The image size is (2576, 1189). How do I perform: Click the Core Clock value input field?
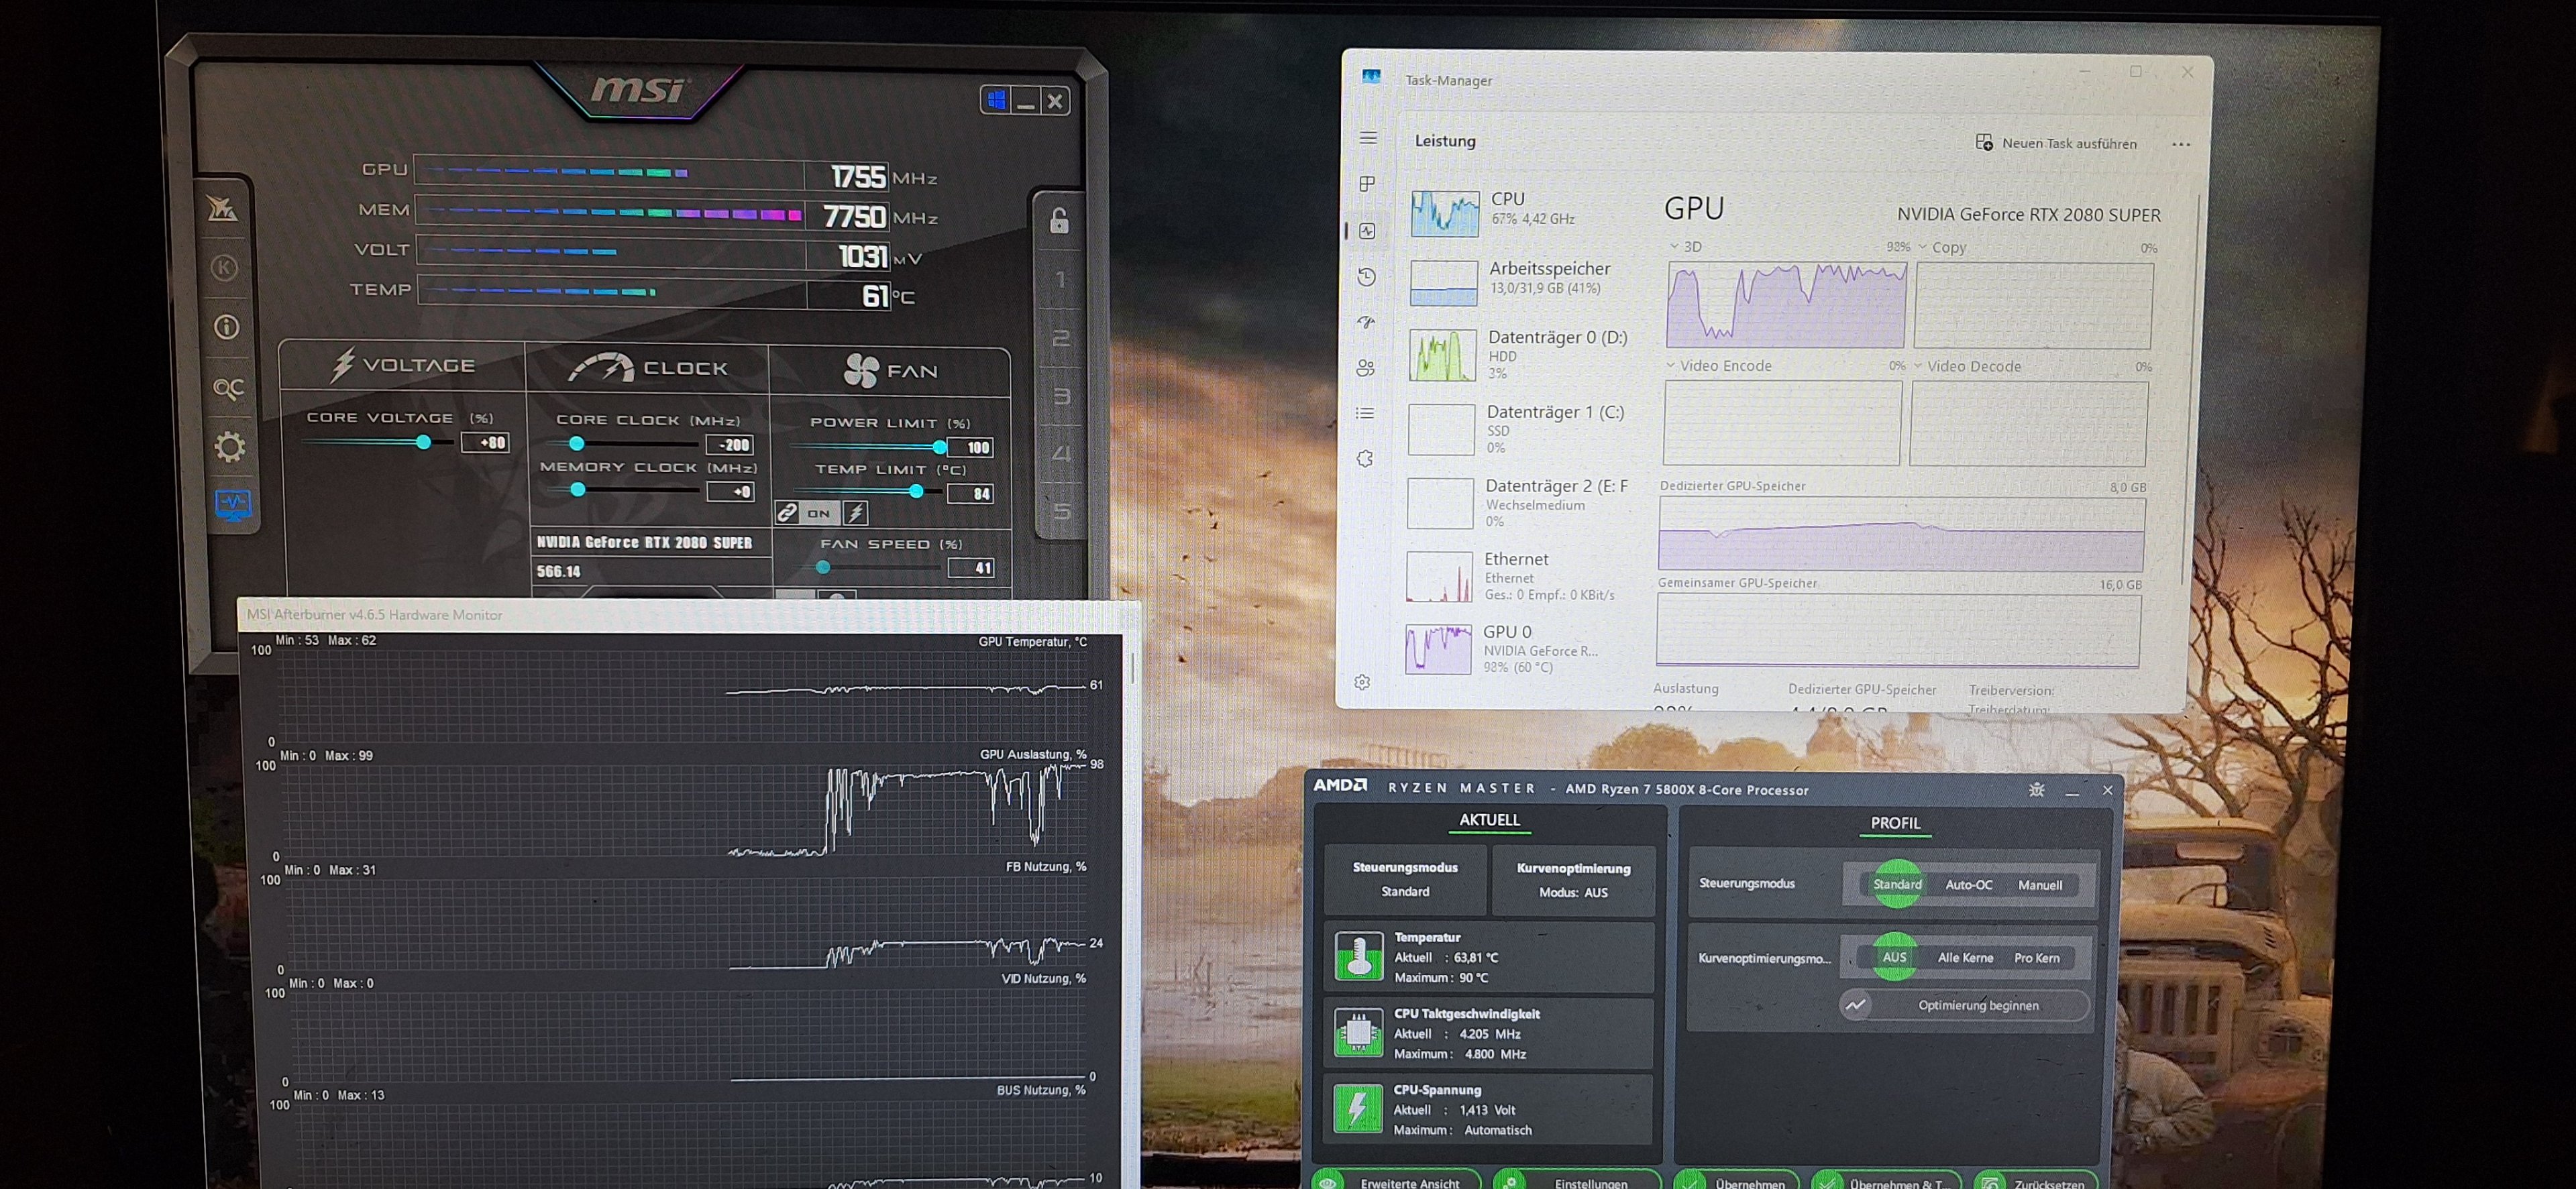(730, 445)
